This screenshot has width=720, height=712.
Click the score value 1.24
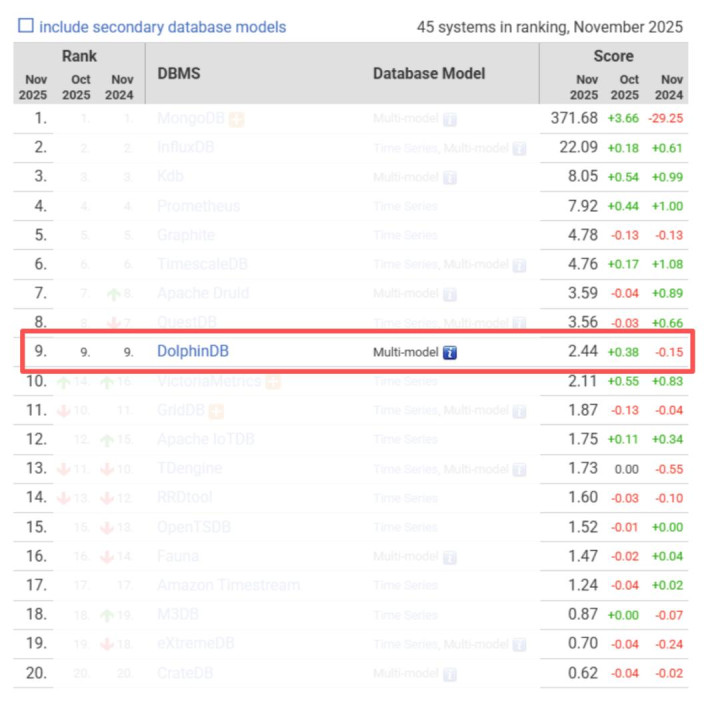click(583, 585)
